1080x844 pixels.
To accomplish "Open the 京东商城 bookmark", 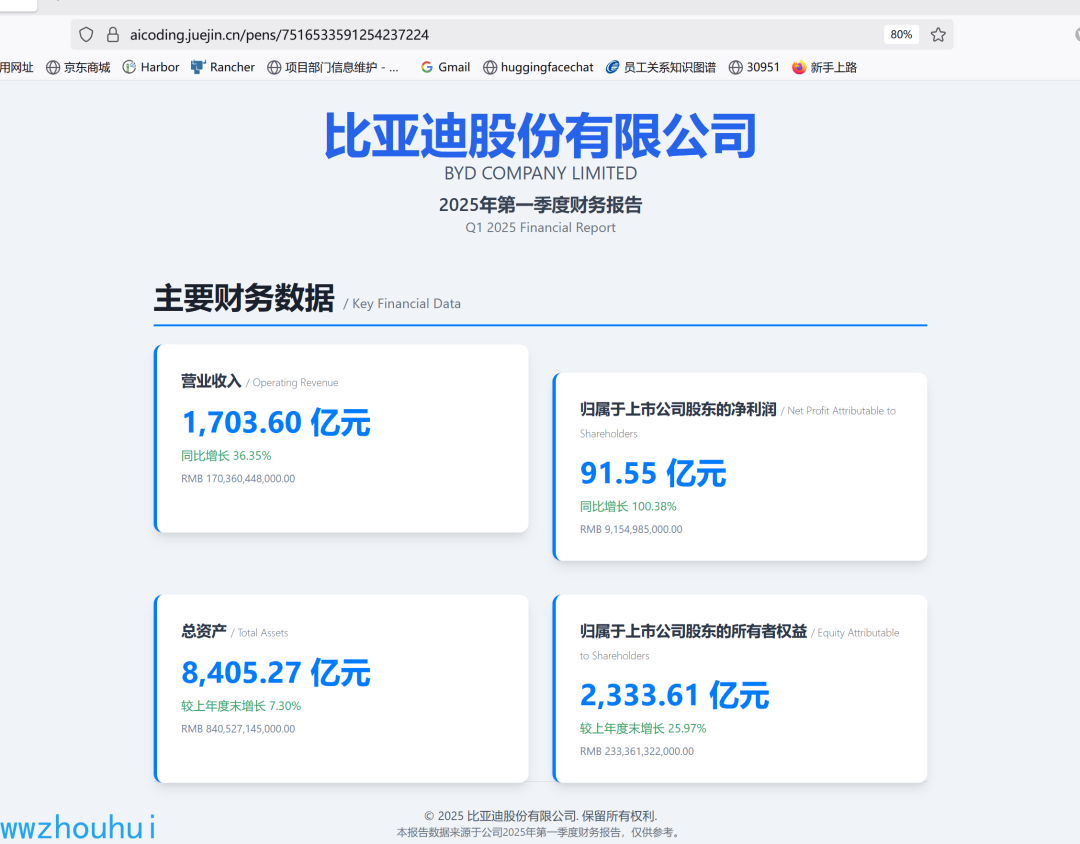I will (78, 67).
